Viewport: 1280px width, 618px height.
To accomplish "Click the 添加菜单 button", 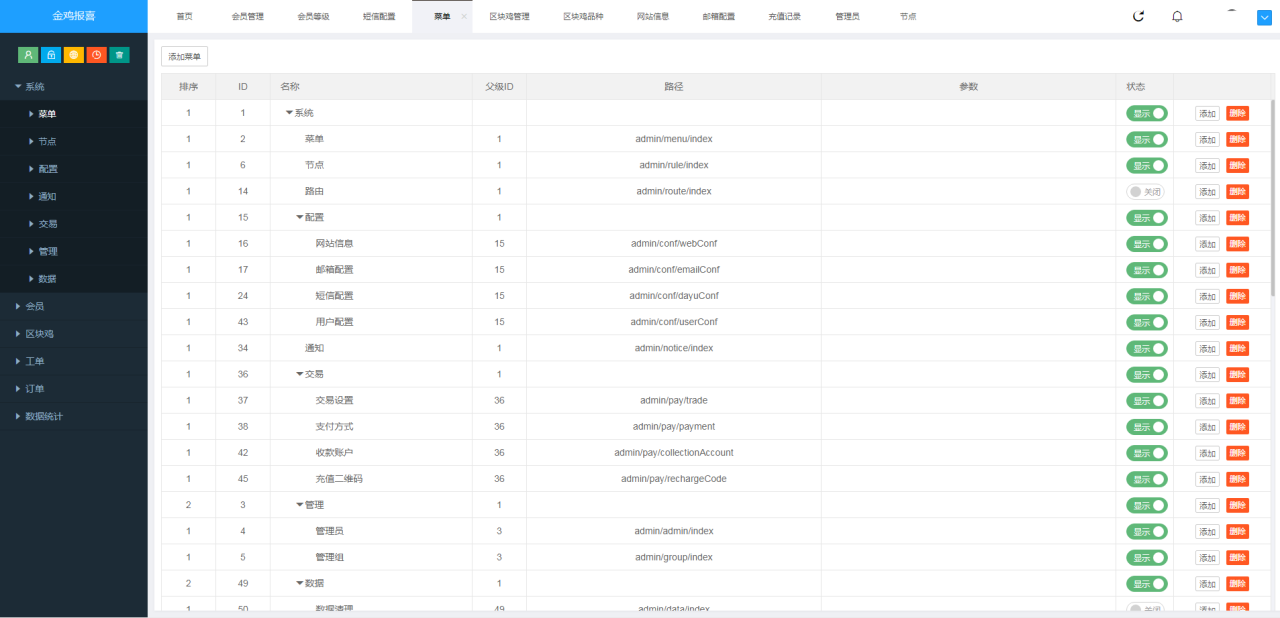I will coord(184,57).
